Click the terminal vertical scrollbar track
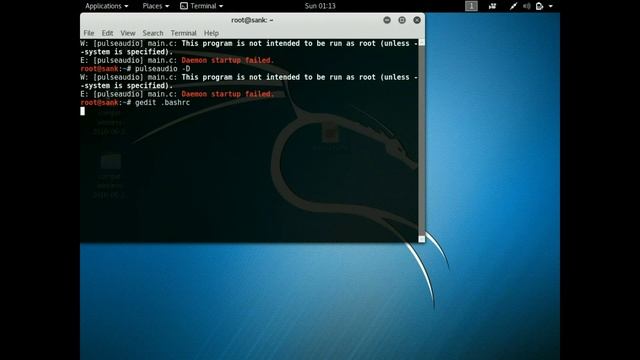This screenshot has height=360, width=640. [422, 141]
